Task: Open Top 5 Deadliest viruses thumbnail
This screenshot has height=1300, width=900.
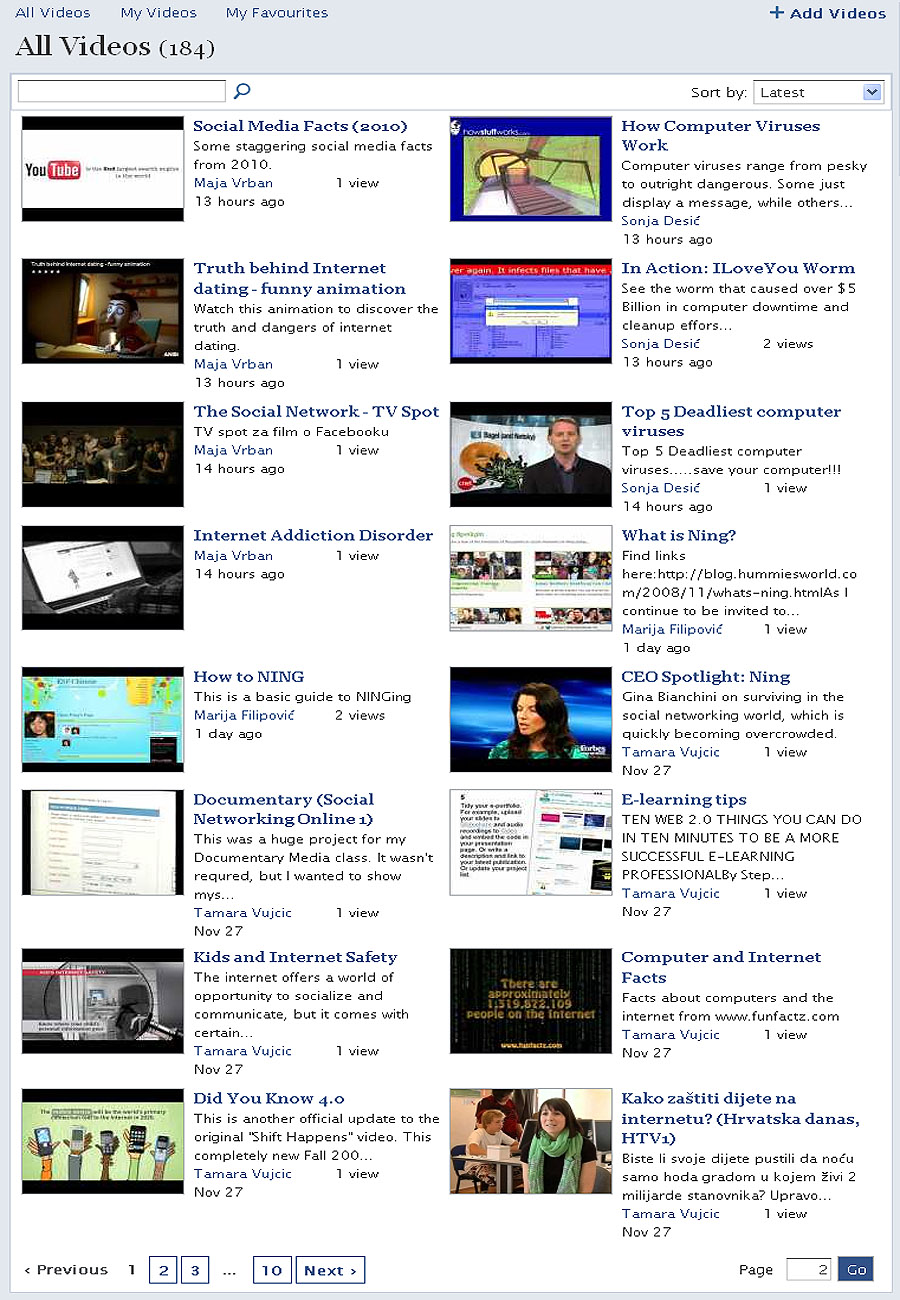Action: (531, 455)
